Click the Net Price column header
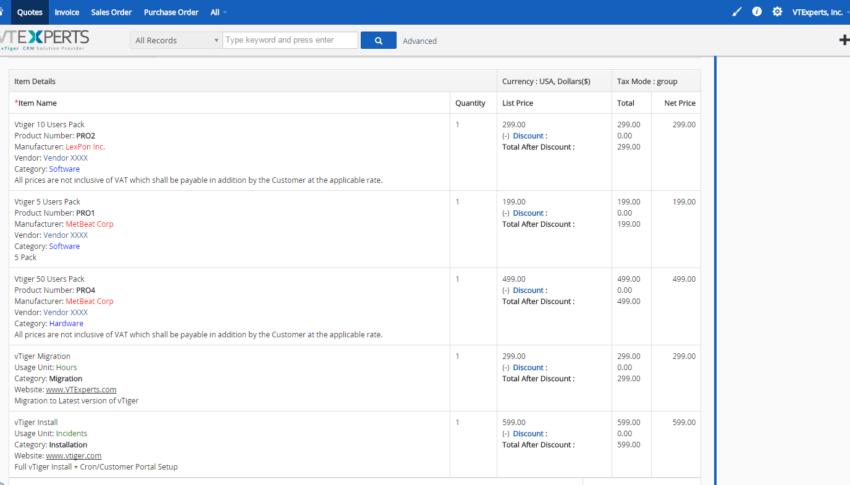 (x=680, y=103)
